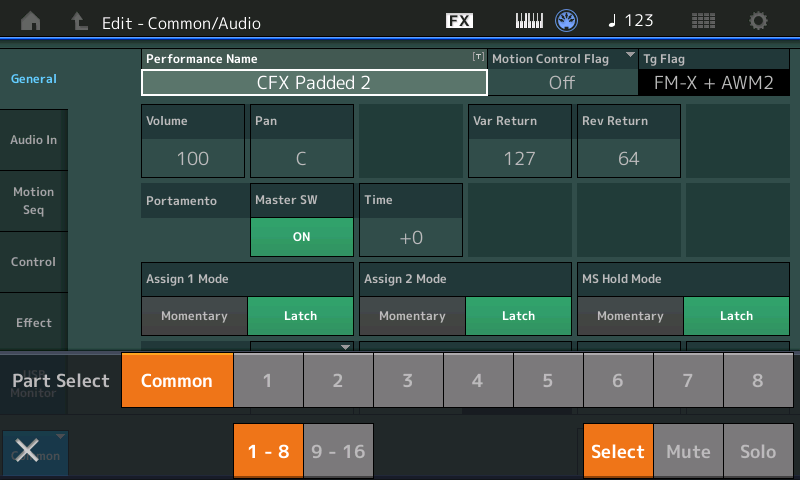Open the blue knob control icon

tap(567, 21)
